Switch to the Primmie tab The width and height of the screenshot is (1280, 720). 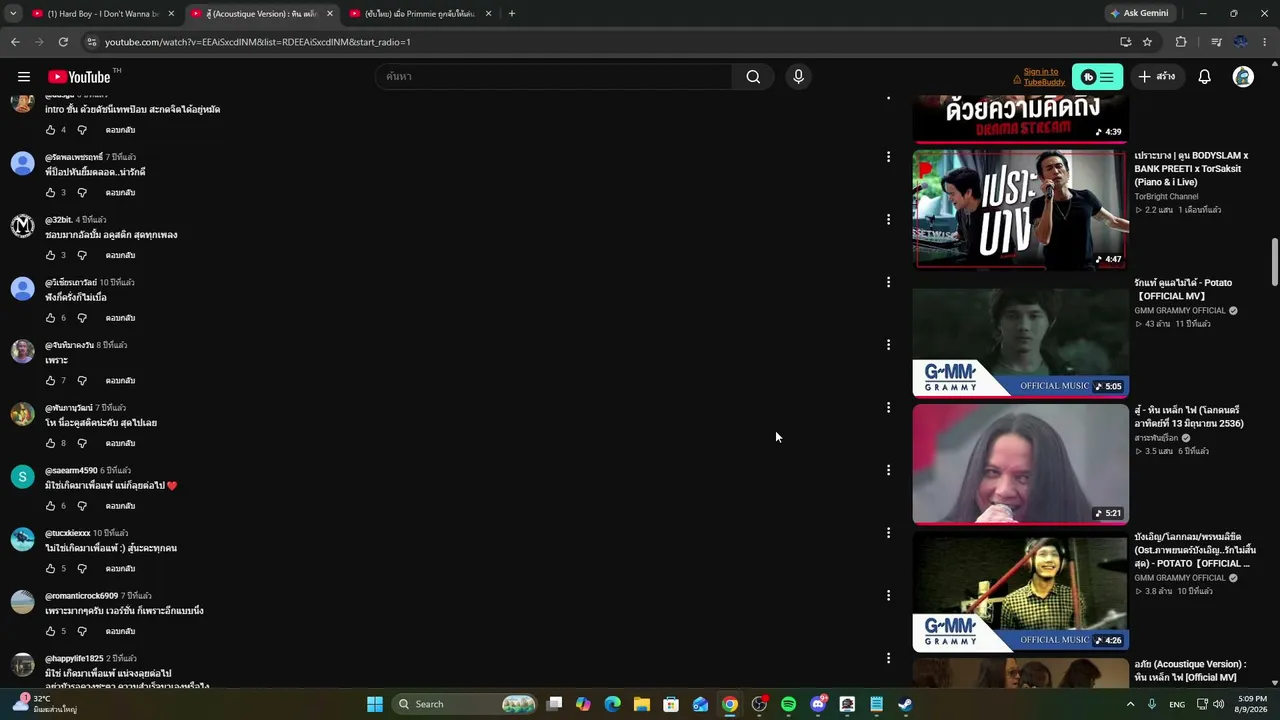[x=419, y=14]
